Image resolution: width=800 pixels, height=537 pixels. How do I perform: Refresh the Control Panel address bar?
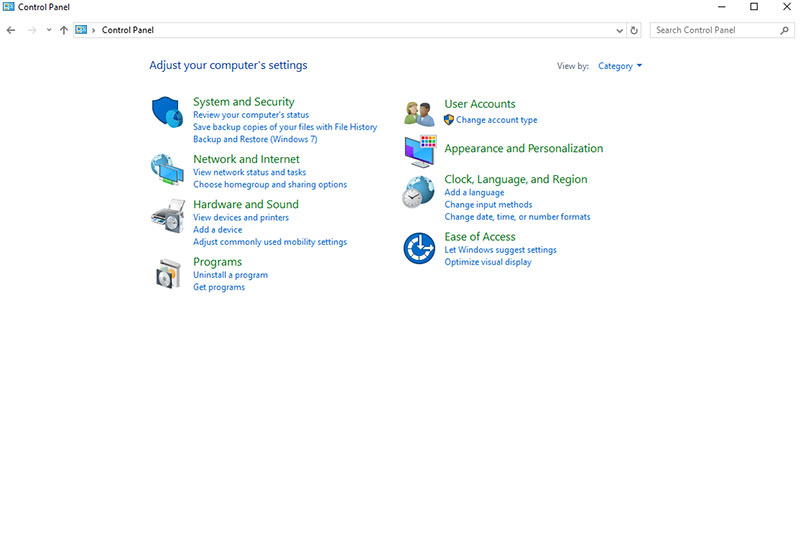click(634, 30)
